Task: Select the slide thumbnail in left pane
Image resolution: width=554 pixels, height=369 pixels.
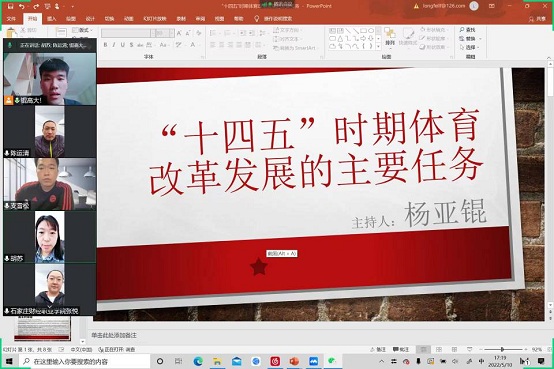Action: coord(42,328)
